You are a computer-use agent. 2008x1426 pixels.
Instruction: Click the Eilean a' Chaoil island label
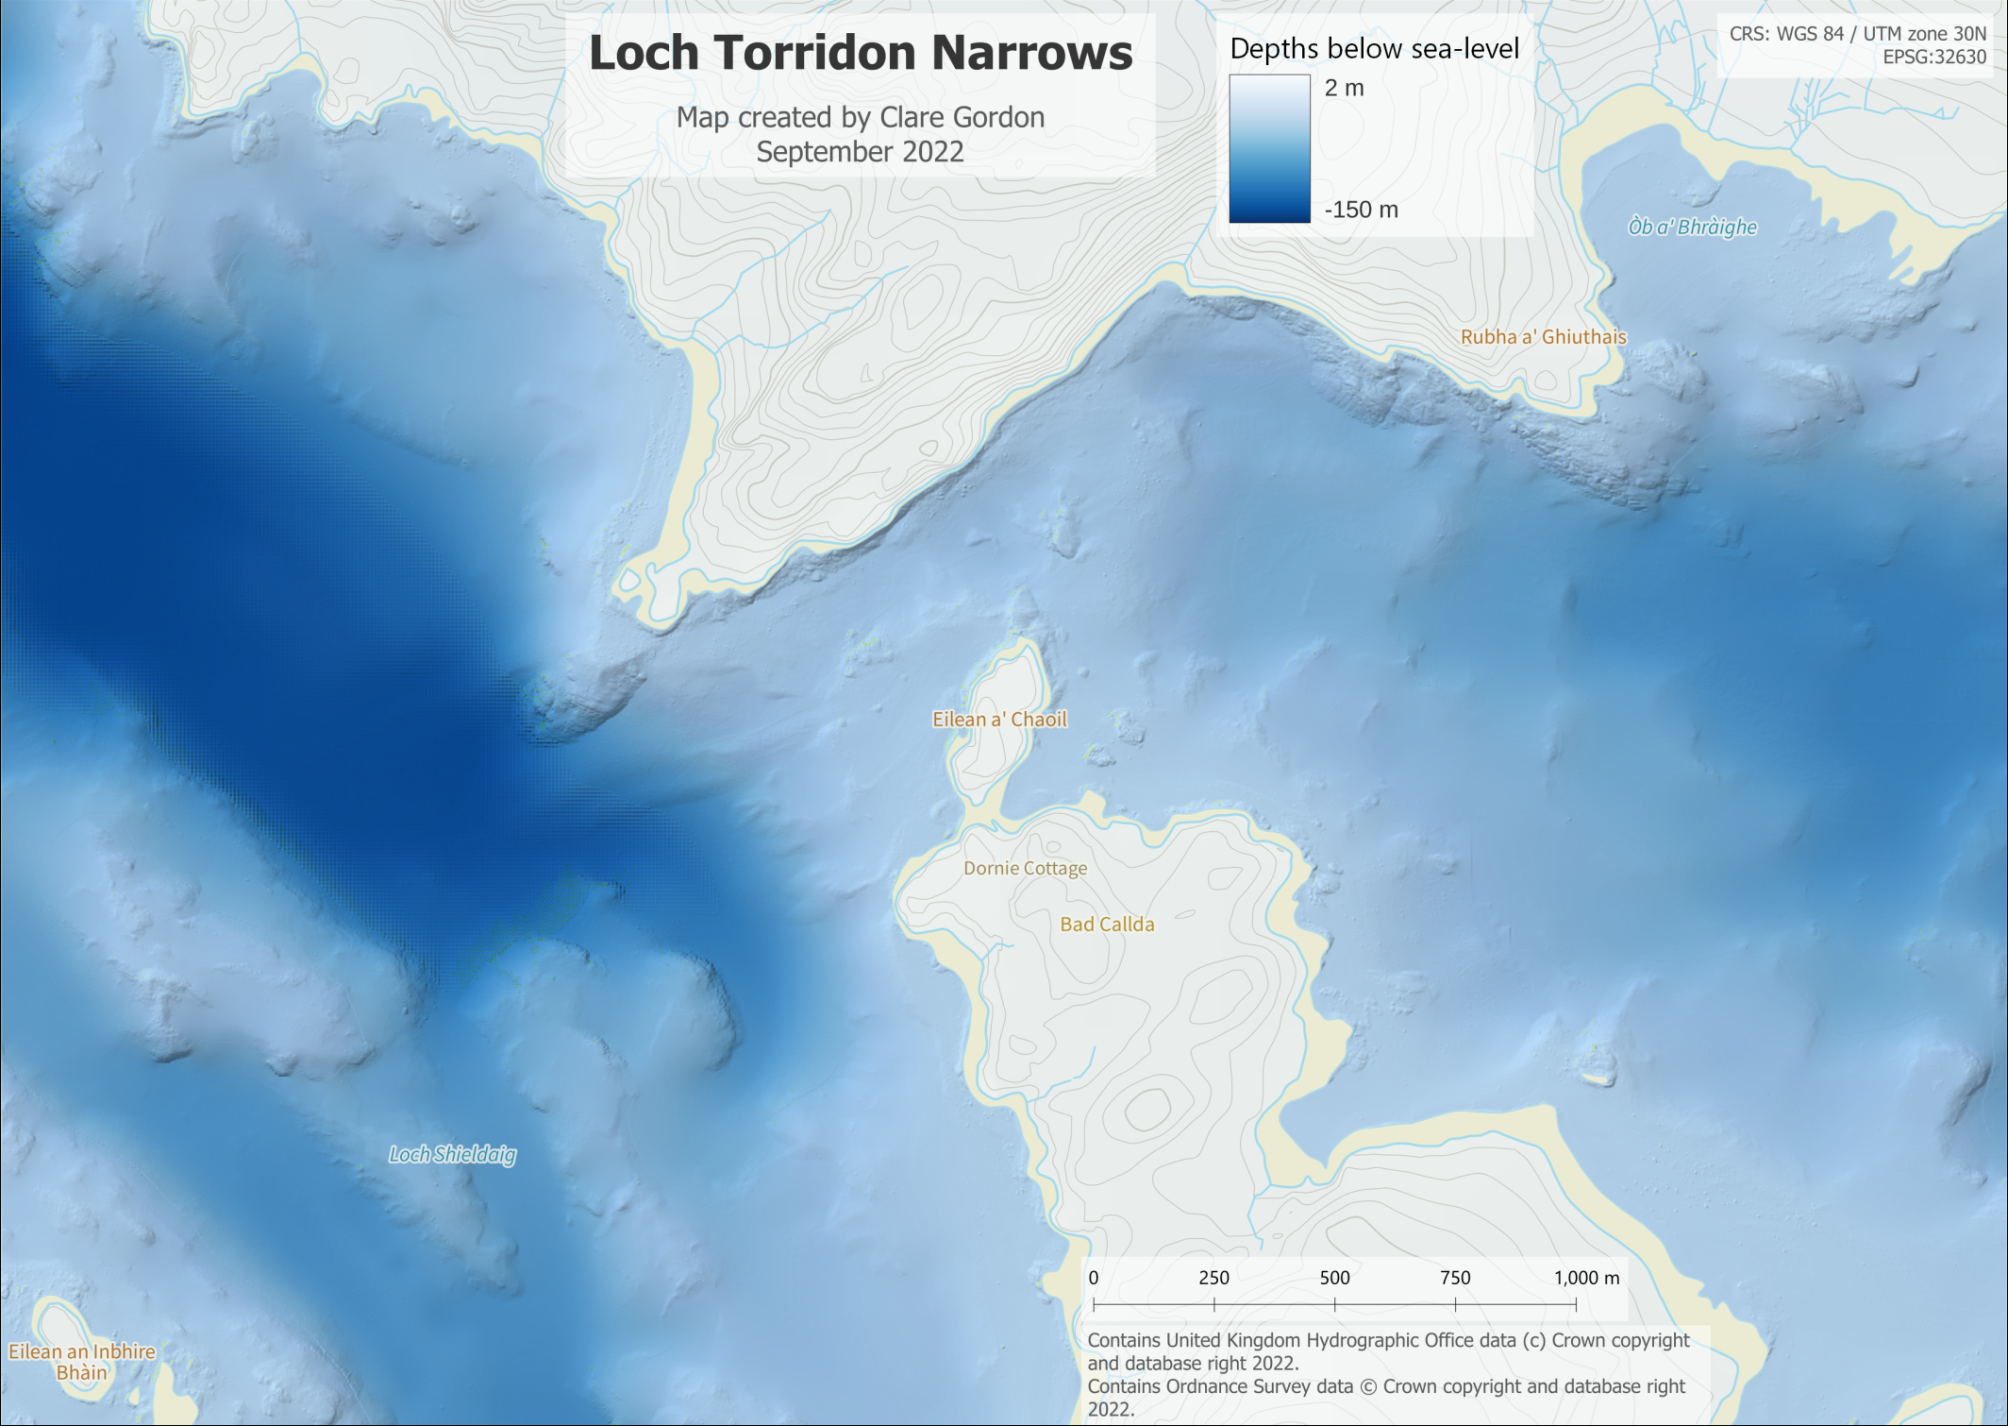click(x=998, y=718)
